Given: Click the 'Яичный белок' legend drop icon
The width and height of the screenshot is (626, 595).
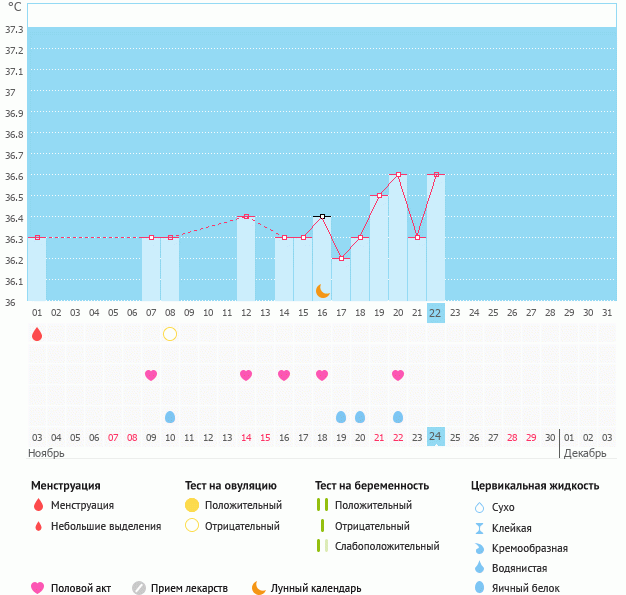Looking at the screenshot, I should point(479,588).
